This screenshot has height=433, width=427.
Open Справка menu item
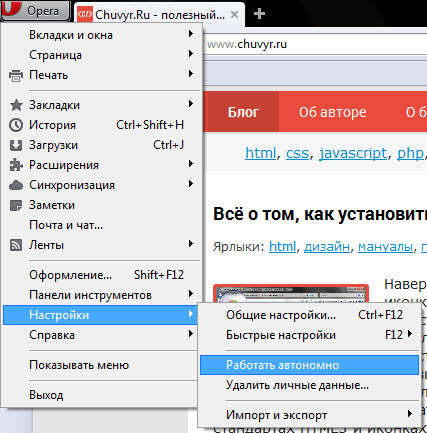(x=100, y=335)
